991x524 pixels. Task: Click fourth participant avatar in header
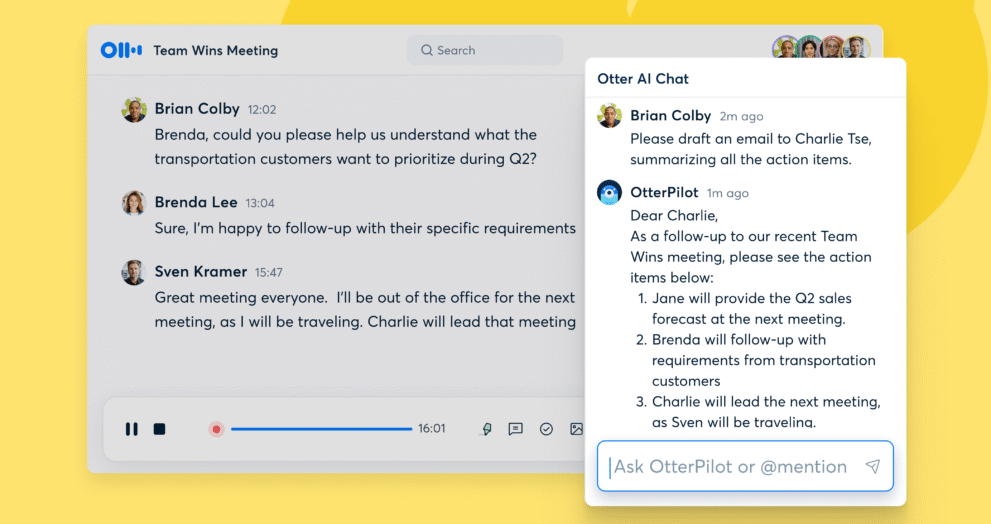click(x=857, y=48)
